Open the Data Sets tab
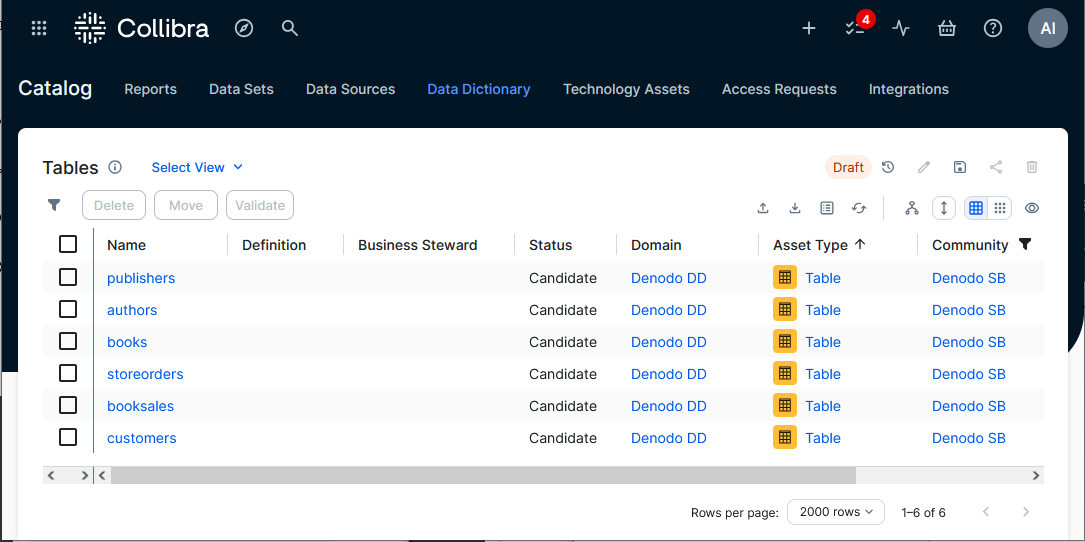 point(241,89)
